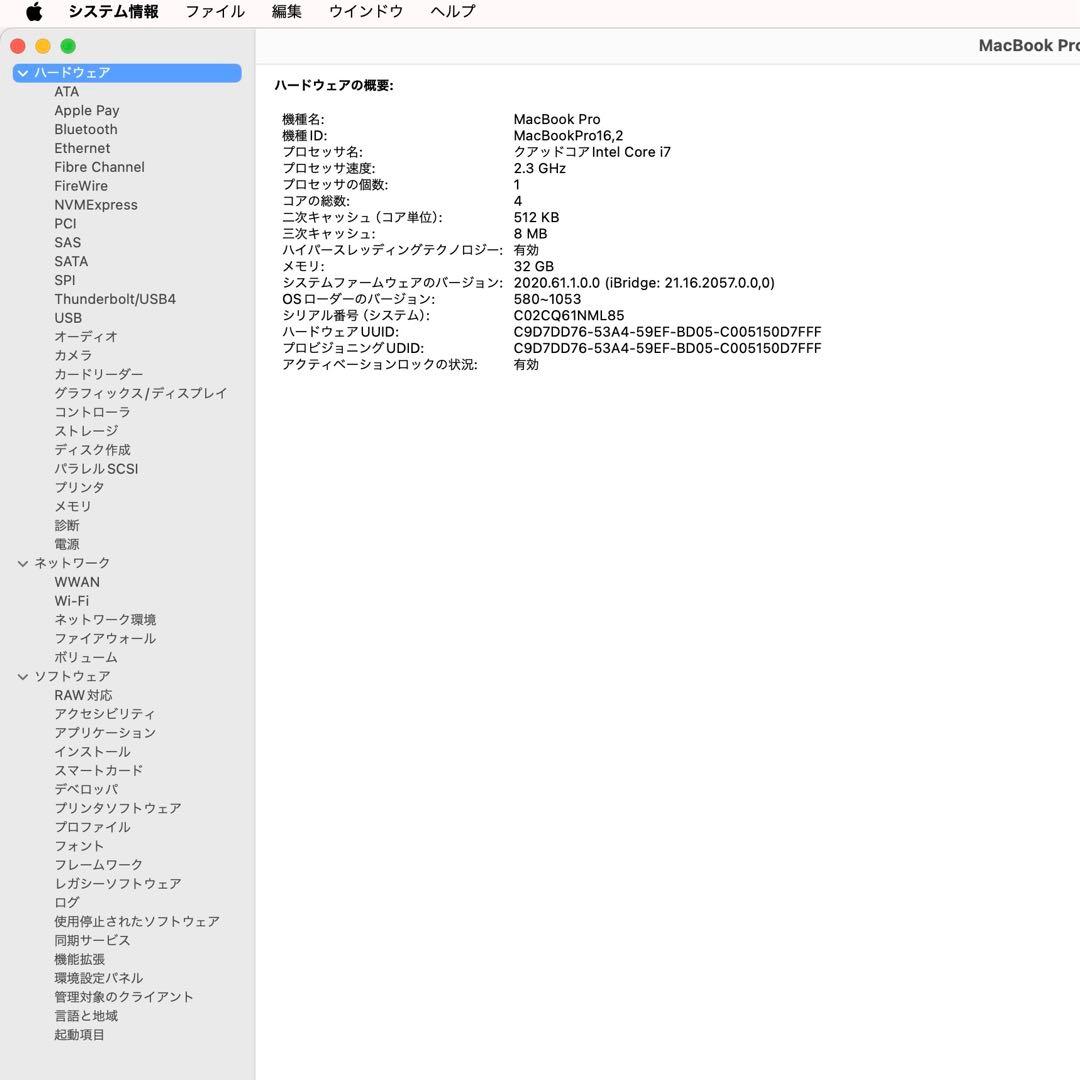Image resolution: width=1080 pixels, height=1080 pixels.
Task: Select RAW対応 in the sidebar
Action: (83, 696)
